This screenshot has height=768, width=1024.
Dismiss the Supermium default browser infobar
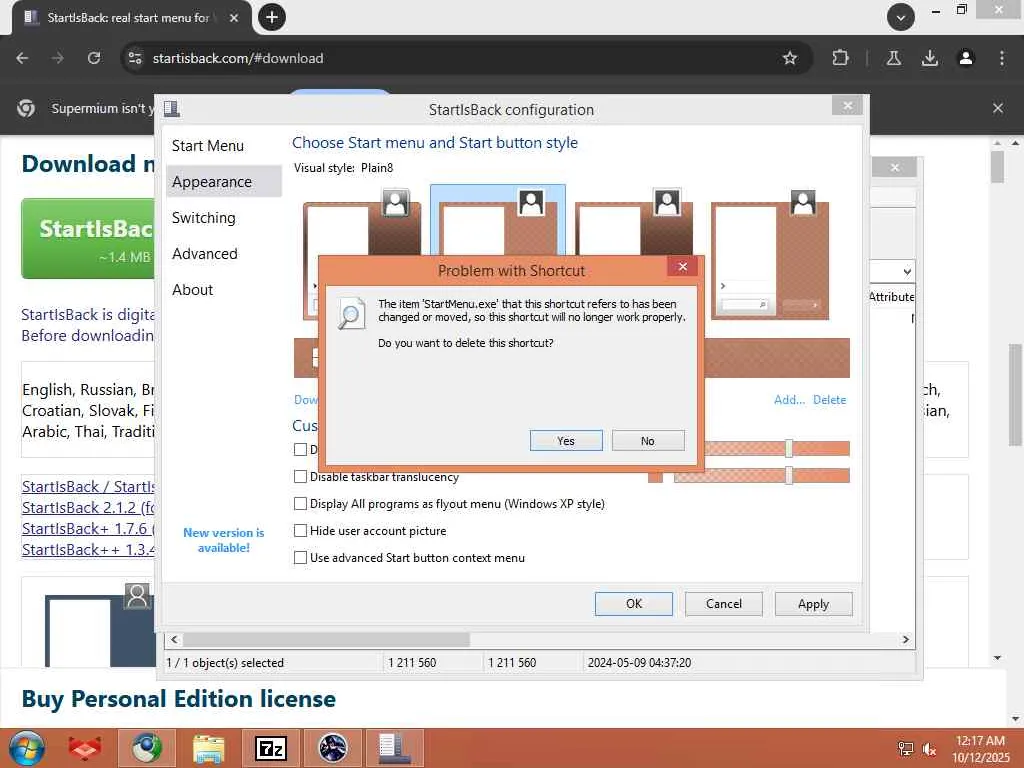pos(998,108)
